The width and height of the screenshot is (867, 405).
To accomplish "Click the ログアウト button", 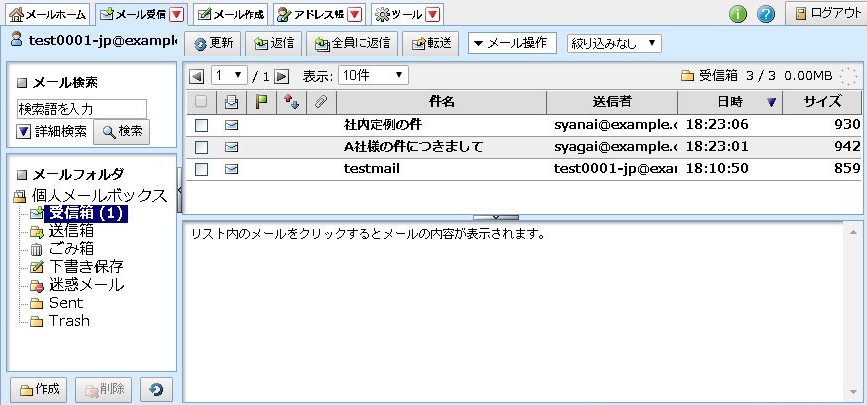I will pos(824,14).
